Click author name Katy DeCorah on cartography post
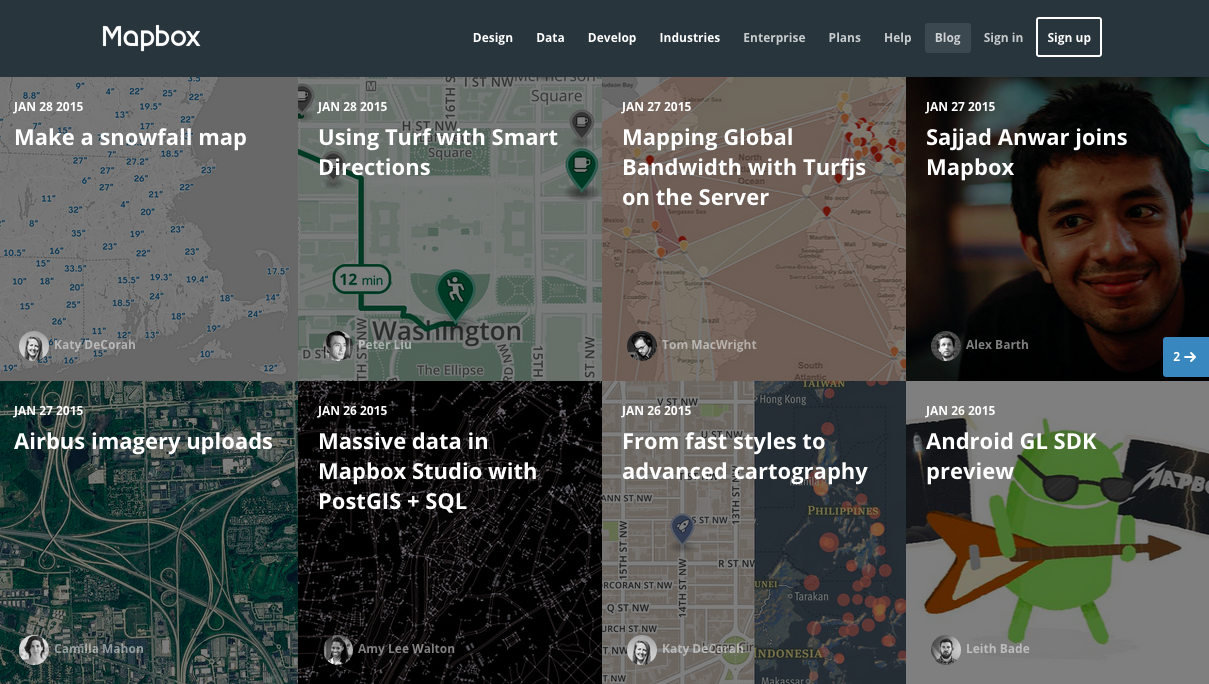Screen dimensions: 1209x684 [703, 649]
